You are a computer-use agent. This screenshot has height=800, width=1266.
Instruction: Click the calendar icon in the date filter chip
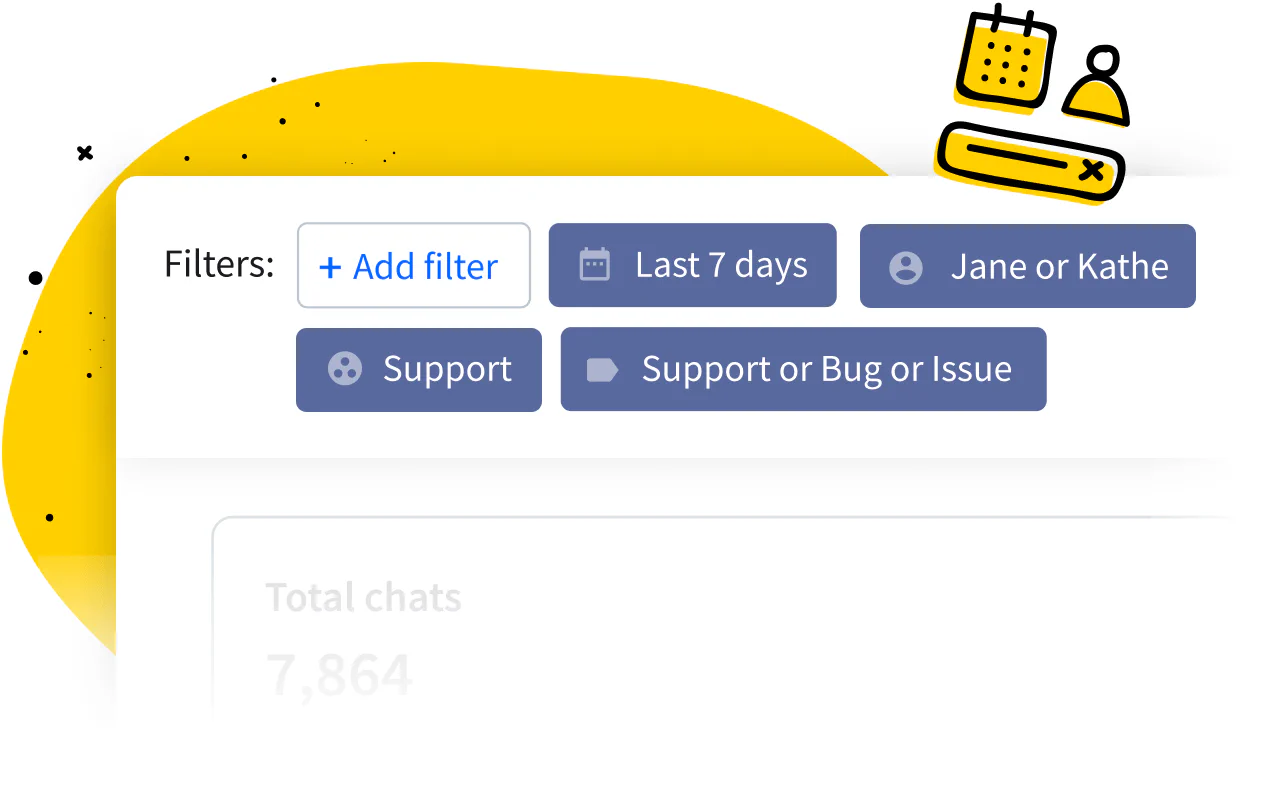(595, 265)
